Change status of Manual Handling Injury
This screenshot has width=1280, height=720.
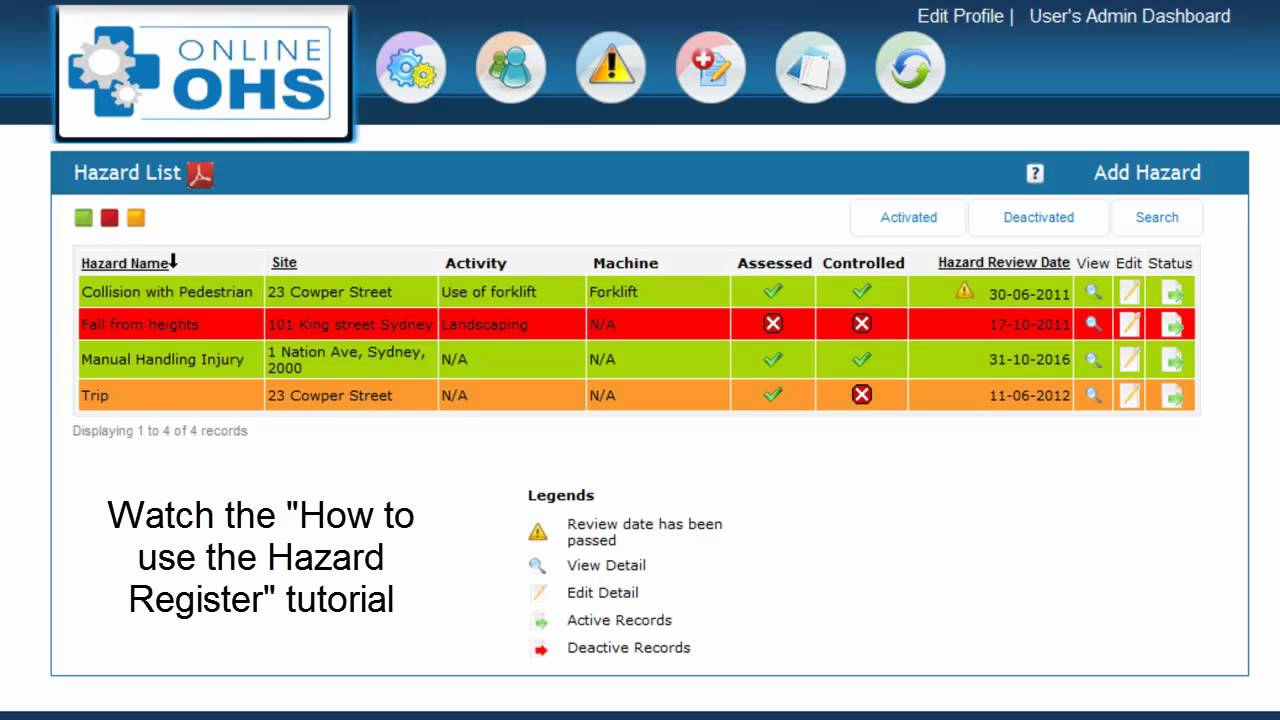coord(1172,359)
